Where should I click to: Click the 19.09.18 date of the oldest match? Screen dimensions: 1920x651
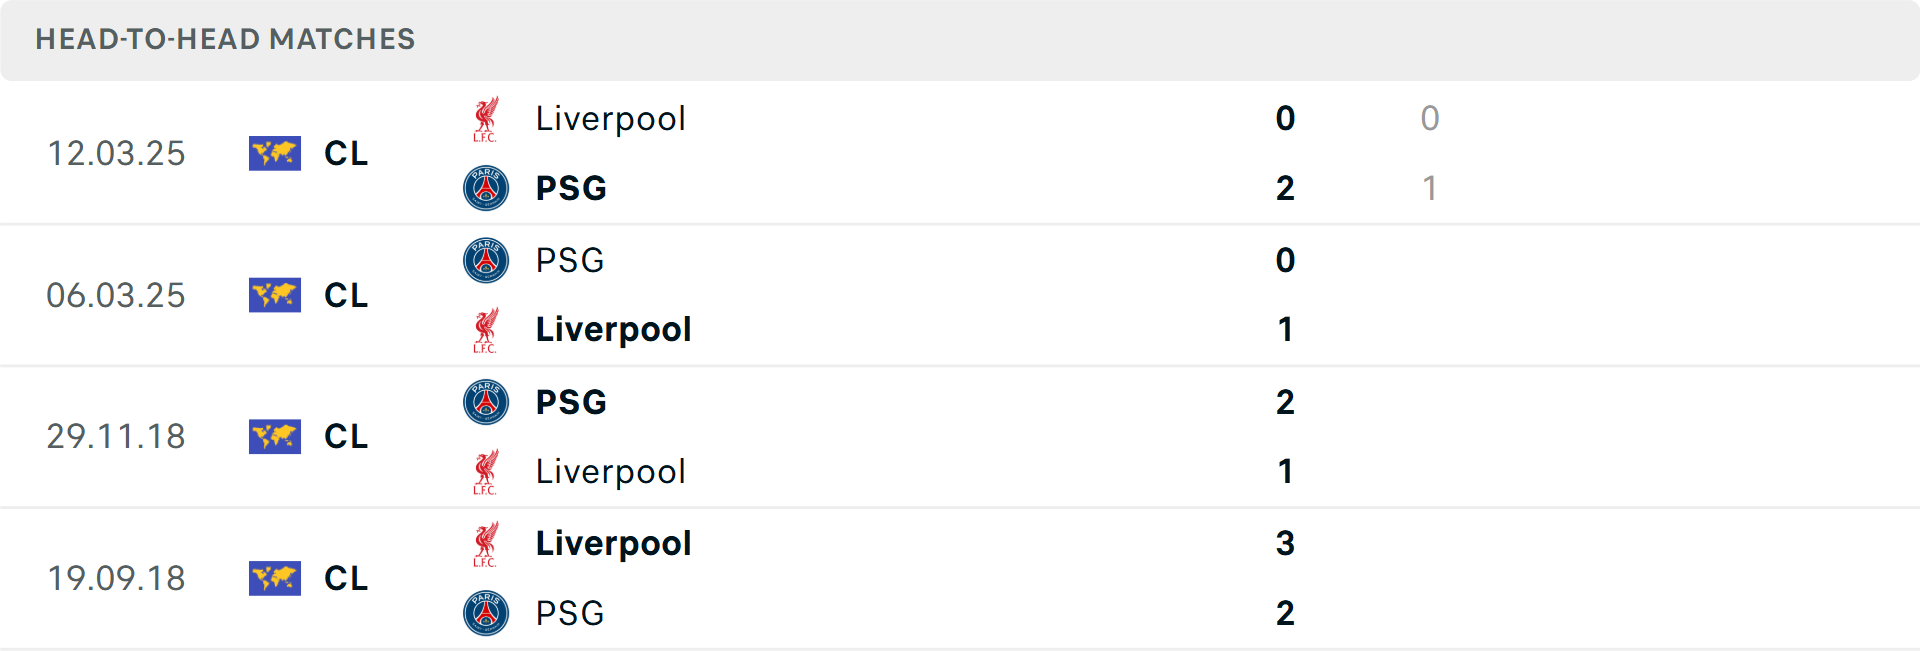[x=116, y=578]
